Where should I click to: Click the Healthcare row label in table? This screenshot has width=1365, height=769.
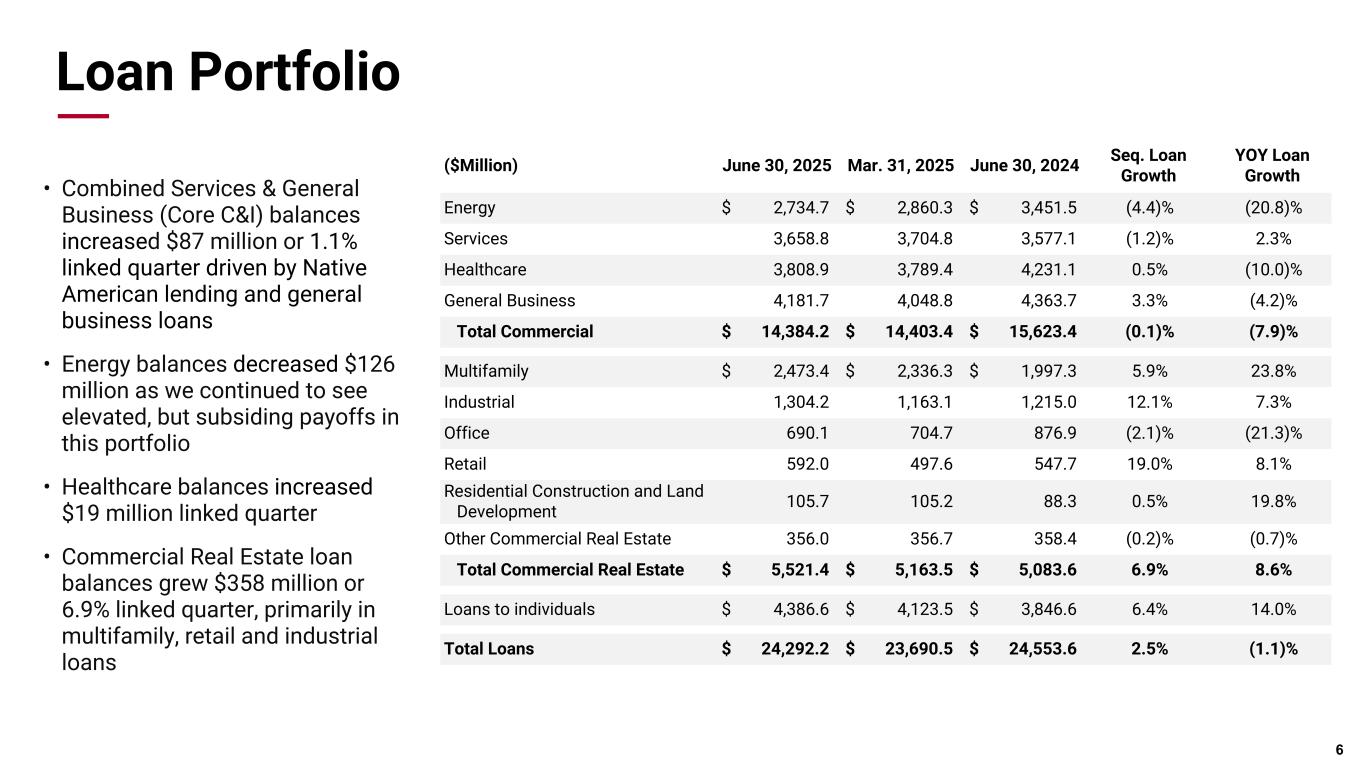coord(485,270)
